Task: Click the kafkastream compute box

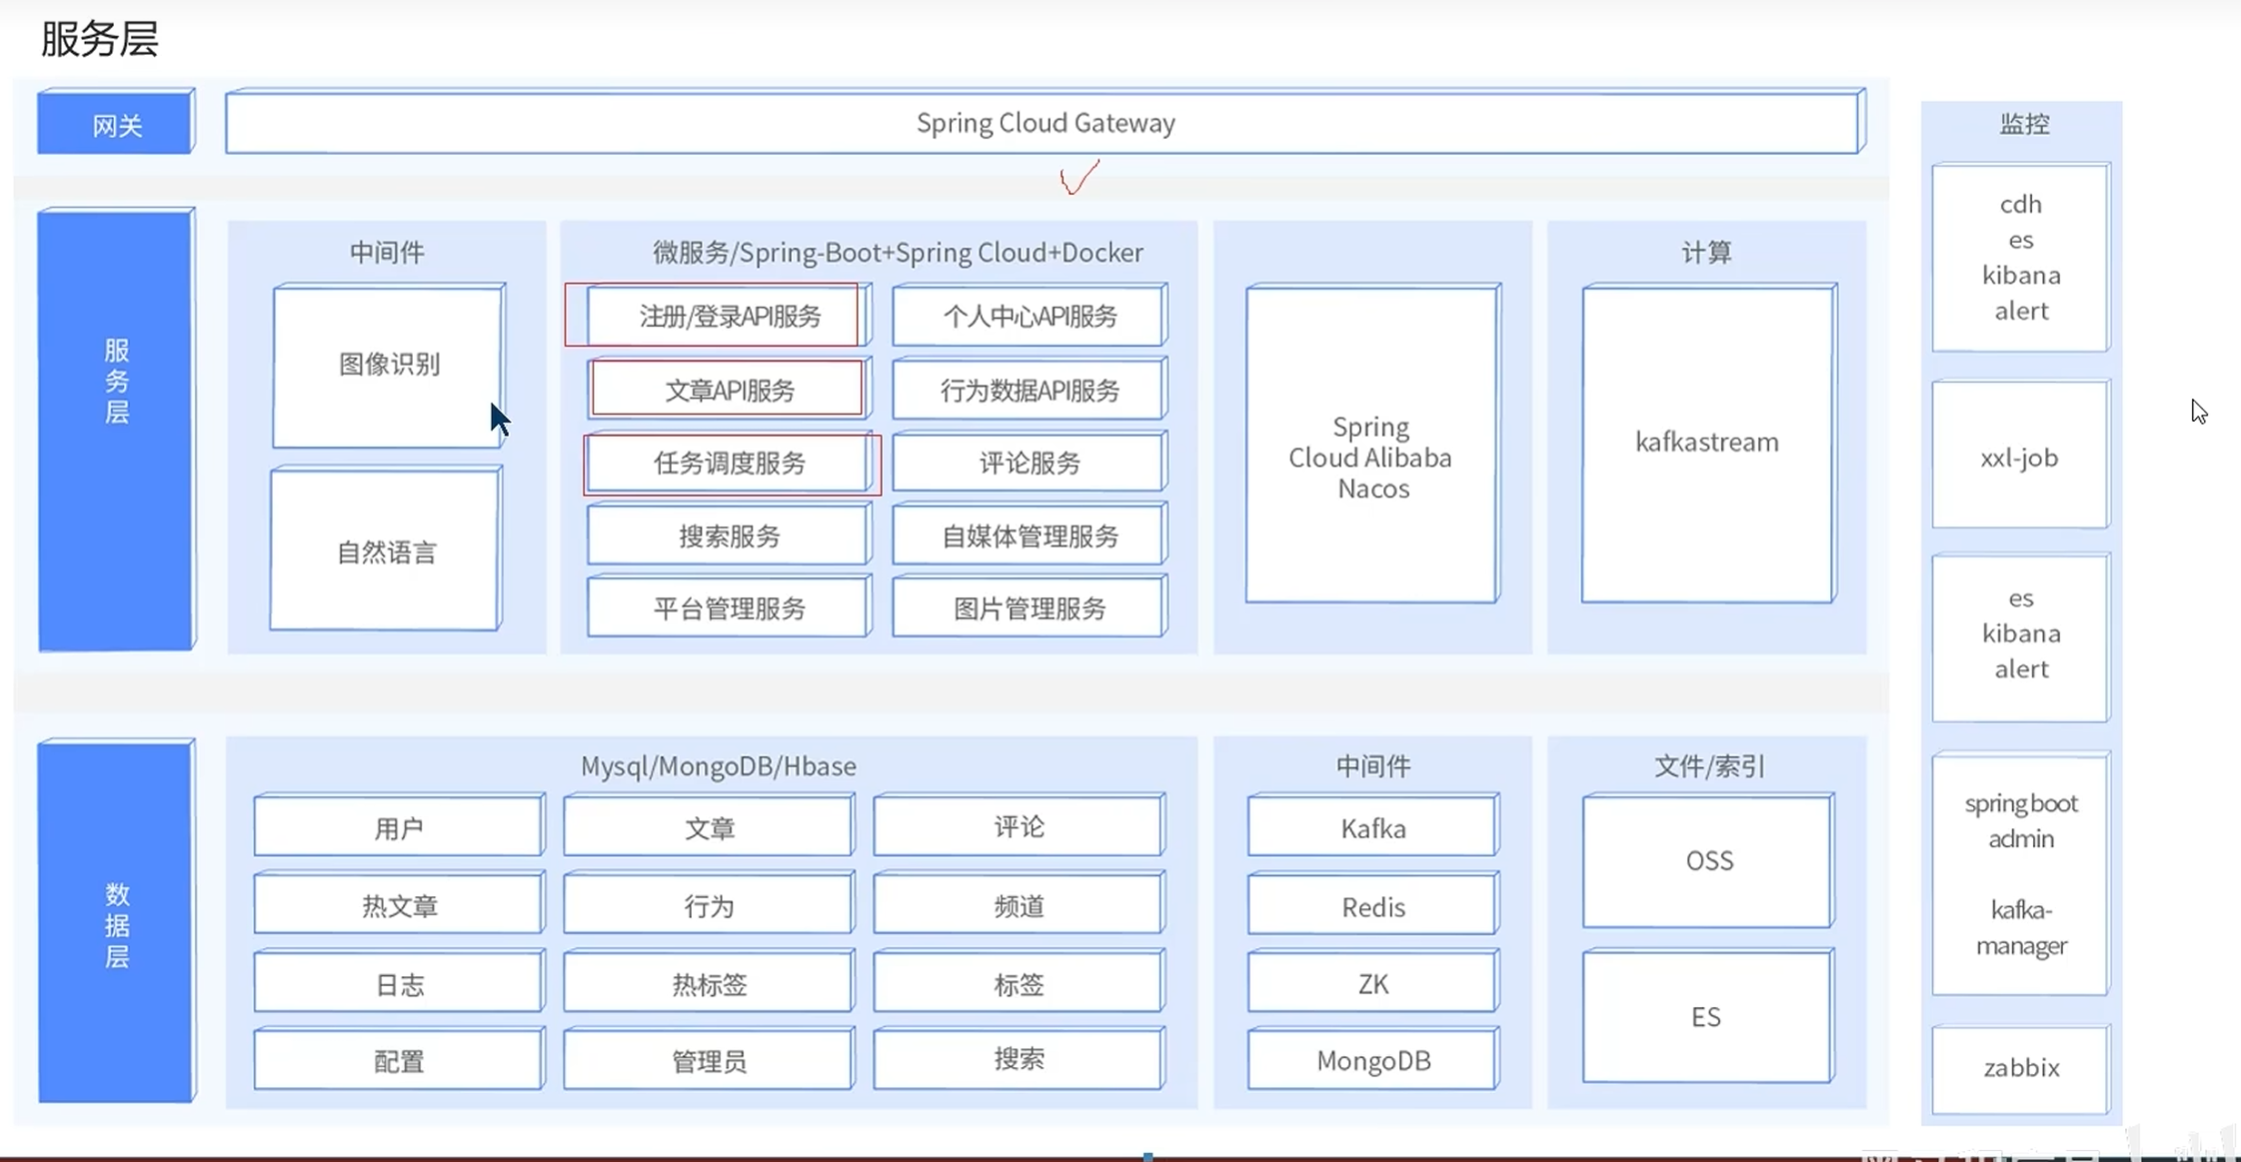Action: 1707,443
